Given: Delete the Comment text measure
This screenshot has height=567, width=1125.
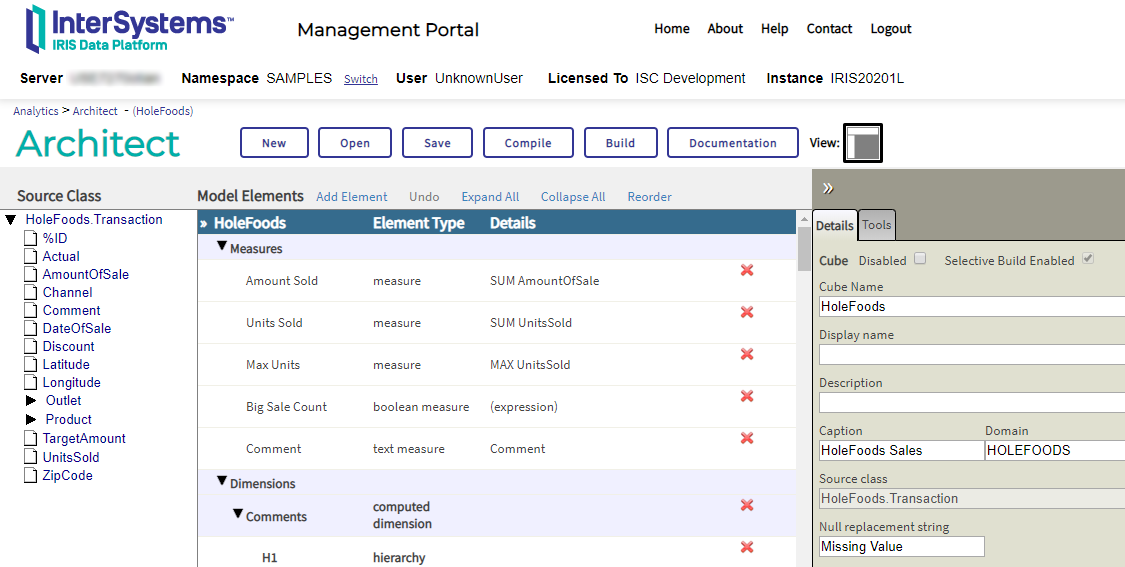Looking at the screenshot, I should 747,438.
